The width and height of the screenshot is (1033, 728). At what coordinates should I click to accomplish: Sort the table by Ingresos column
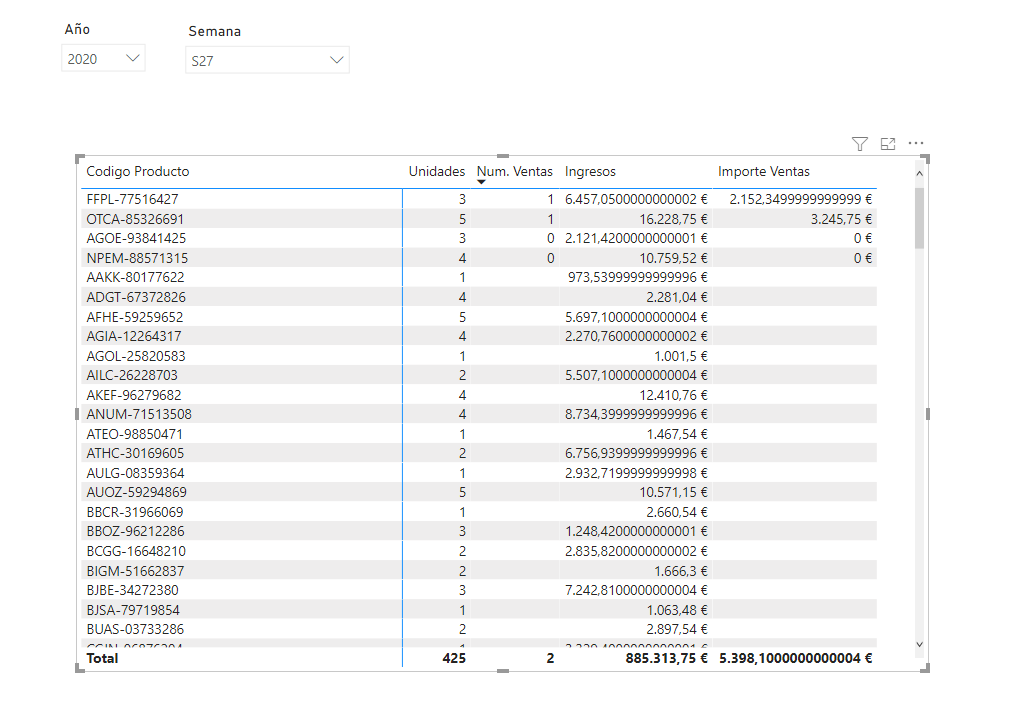click(x=590, y=171)
